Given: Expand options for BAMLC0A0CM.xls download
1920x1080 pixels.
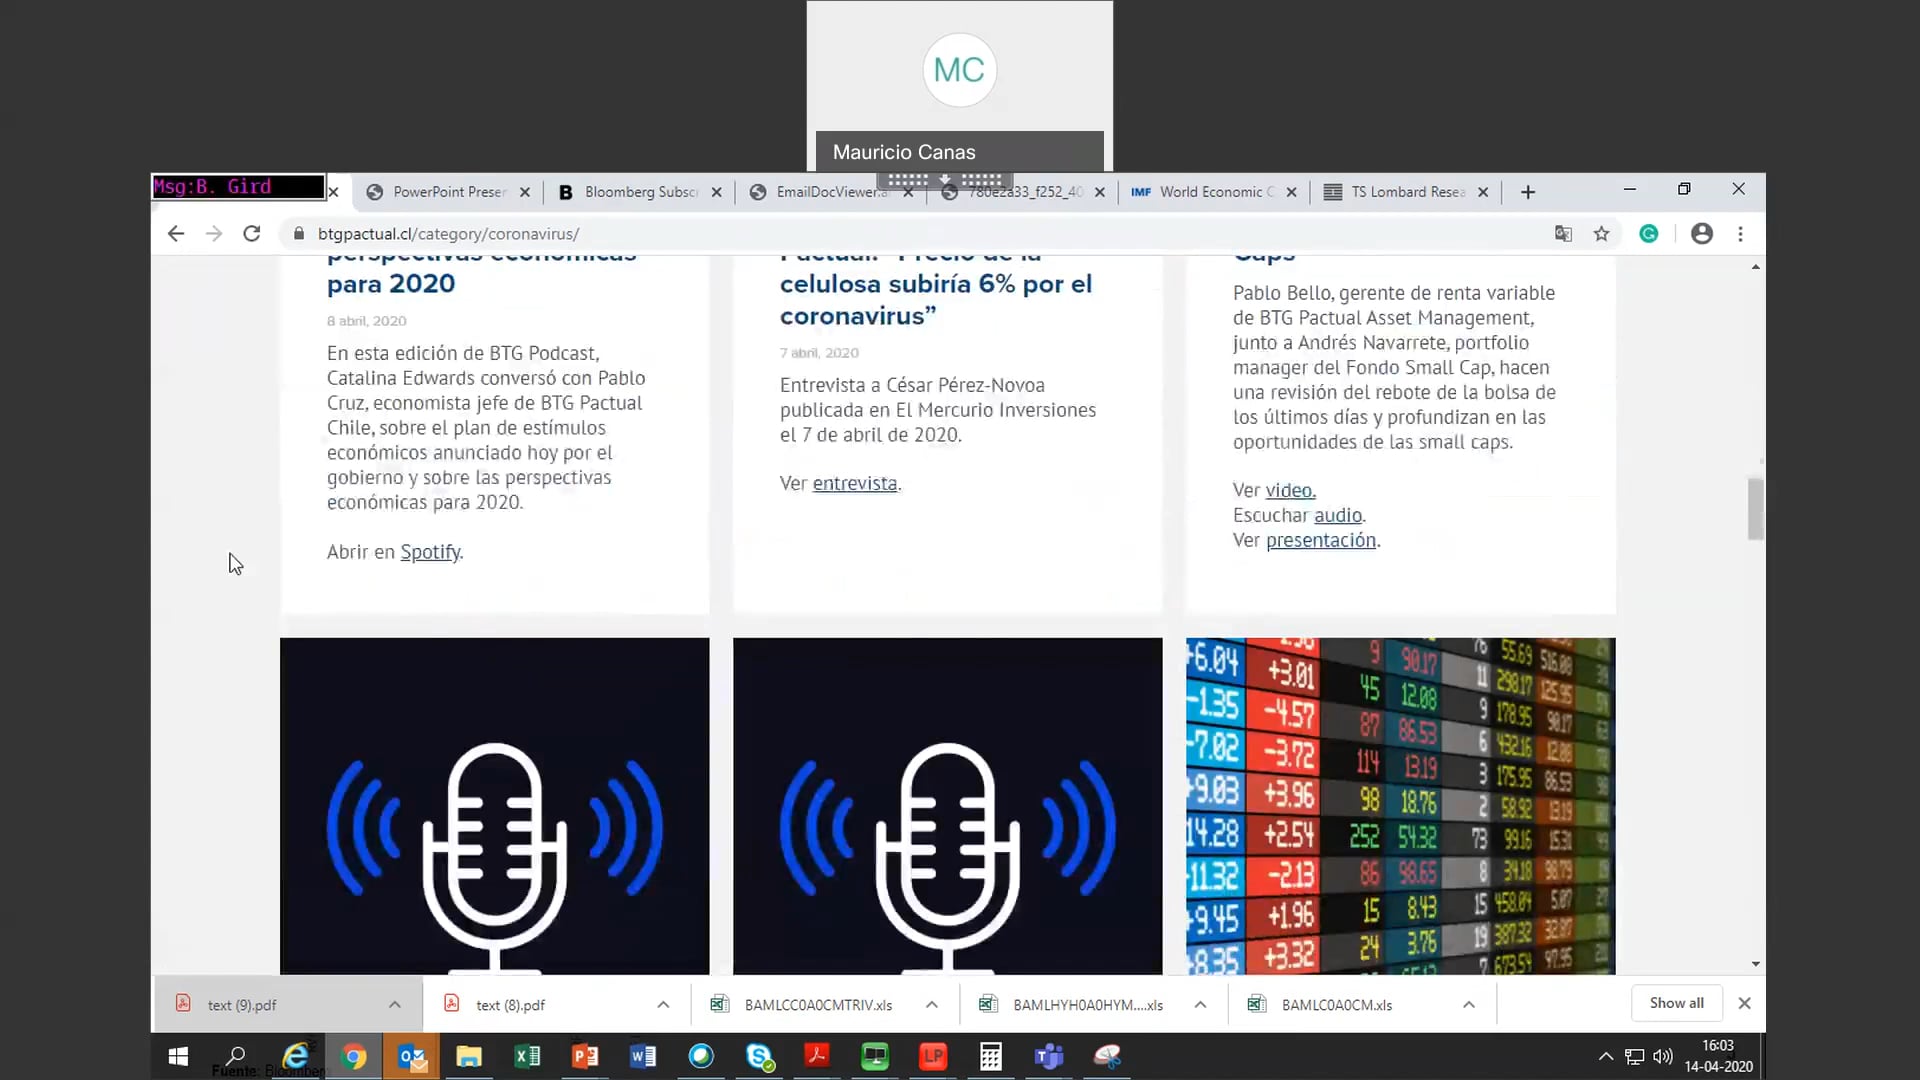Looking at the screenshot, I should [x=1469, y=1005].
